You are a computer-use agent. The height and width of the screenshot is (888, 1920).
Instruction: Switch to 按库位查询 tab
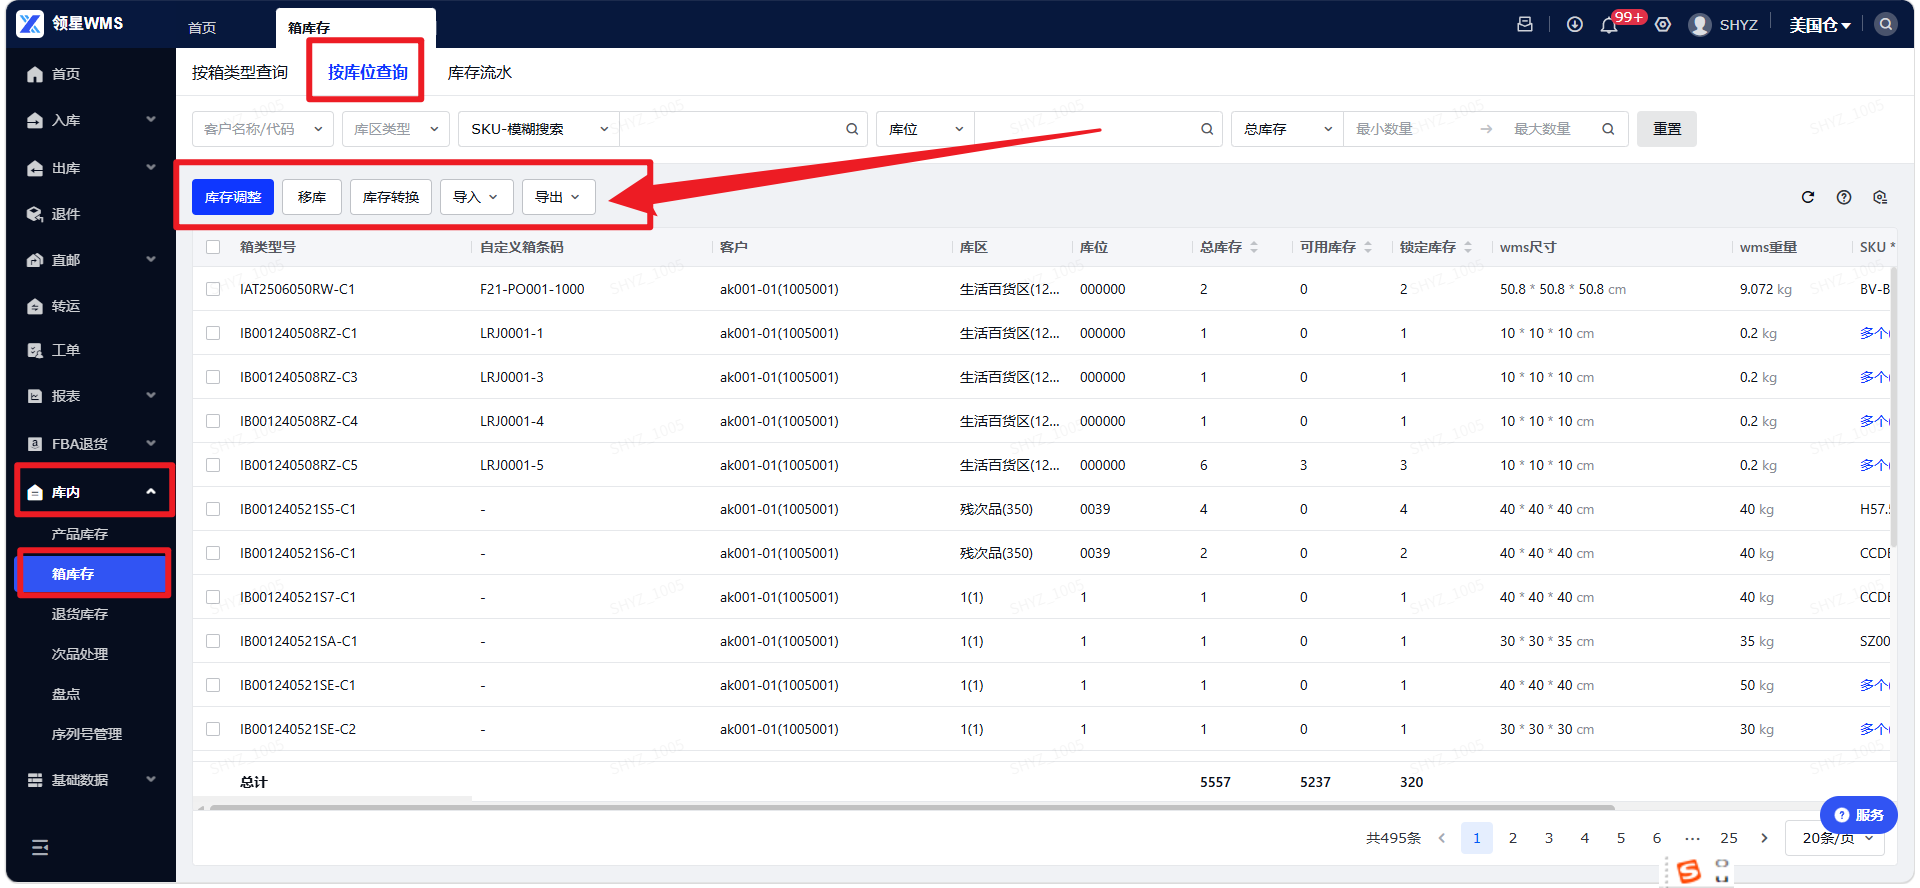pos(367,72)
